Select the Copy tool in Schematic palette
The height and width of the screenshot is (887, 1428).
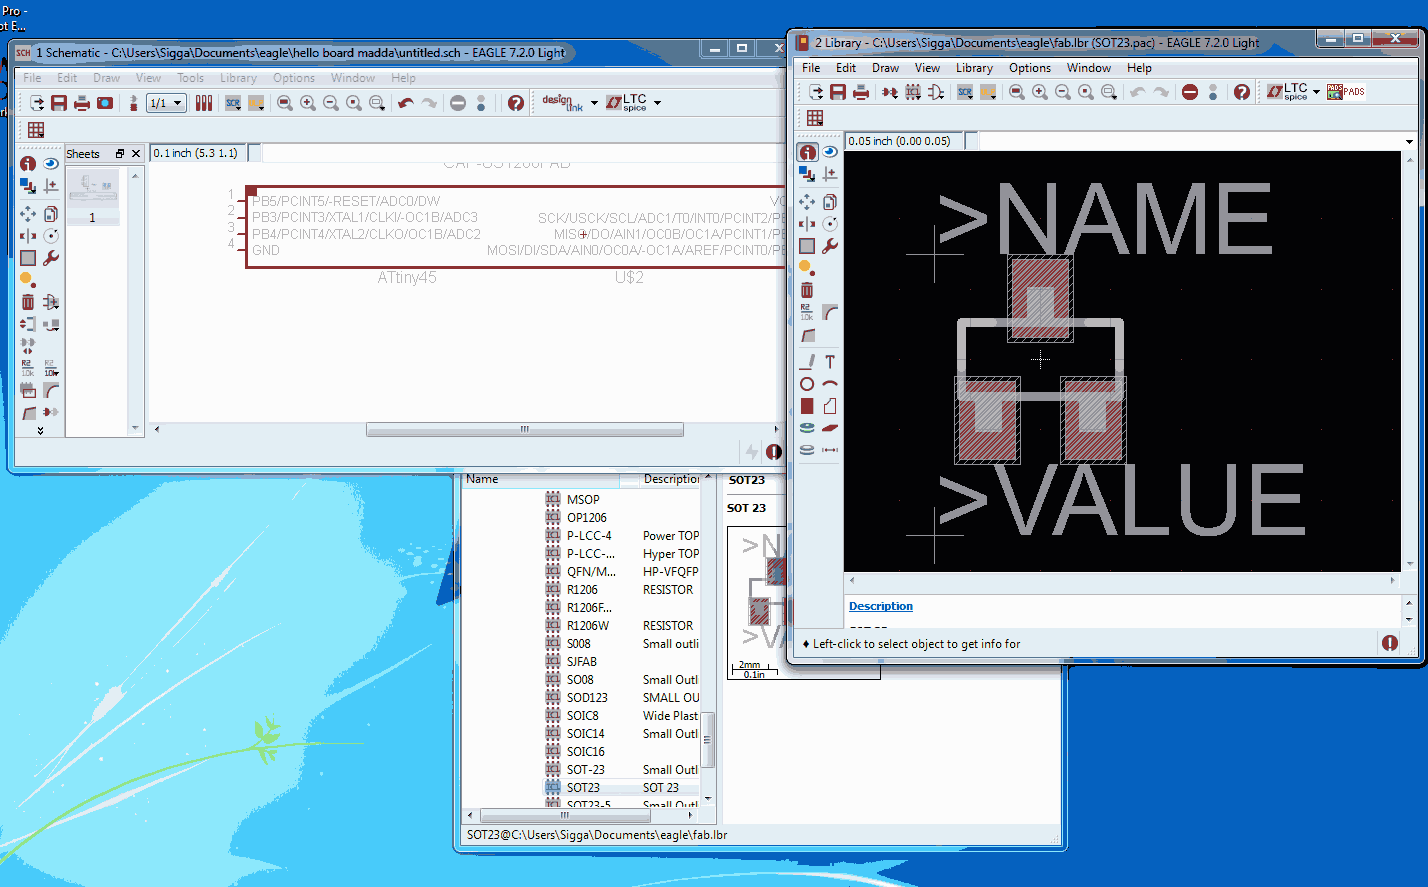(51, 214)
